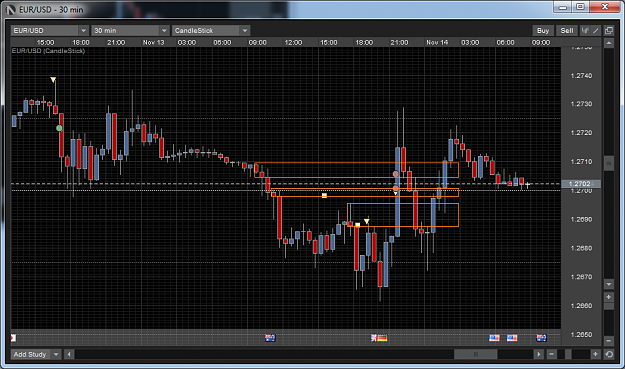Click the current price label 1.2702
The height and width of the screenshot is (369, 625).
pyautogui.click(x=581, y=184)
